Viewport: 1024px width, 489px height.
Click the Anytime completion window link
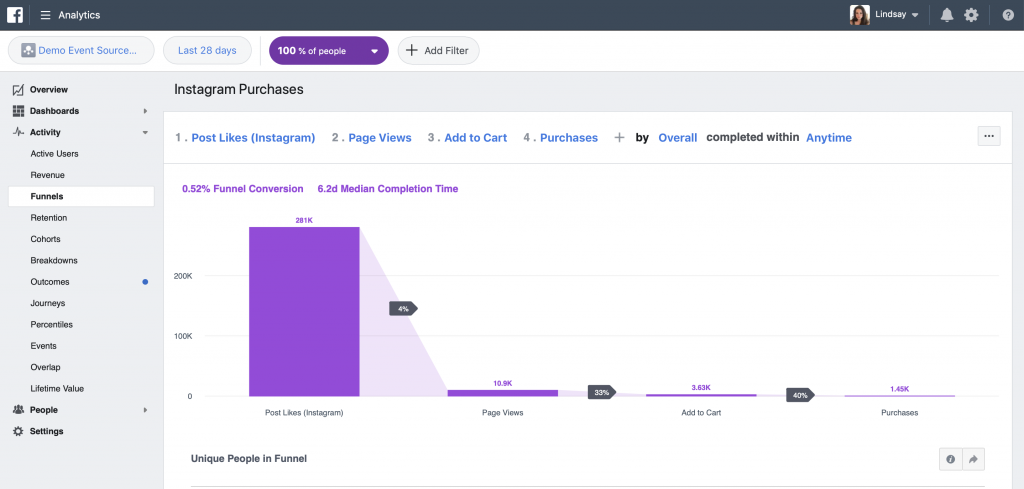829,138
